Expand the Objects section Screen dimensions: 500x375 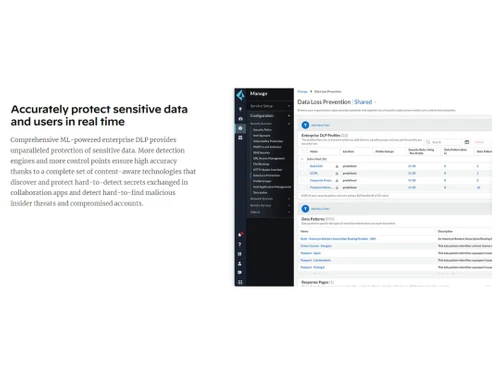pos(270,212)
